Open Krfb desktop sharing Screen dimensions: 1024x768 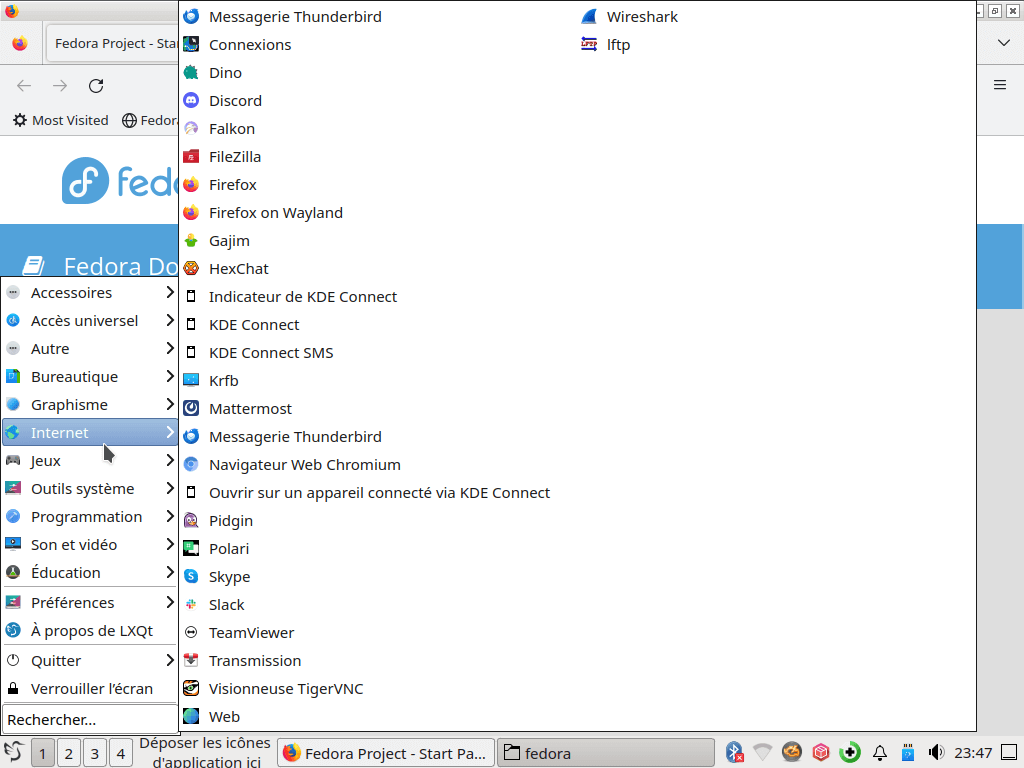click(210, 381)
